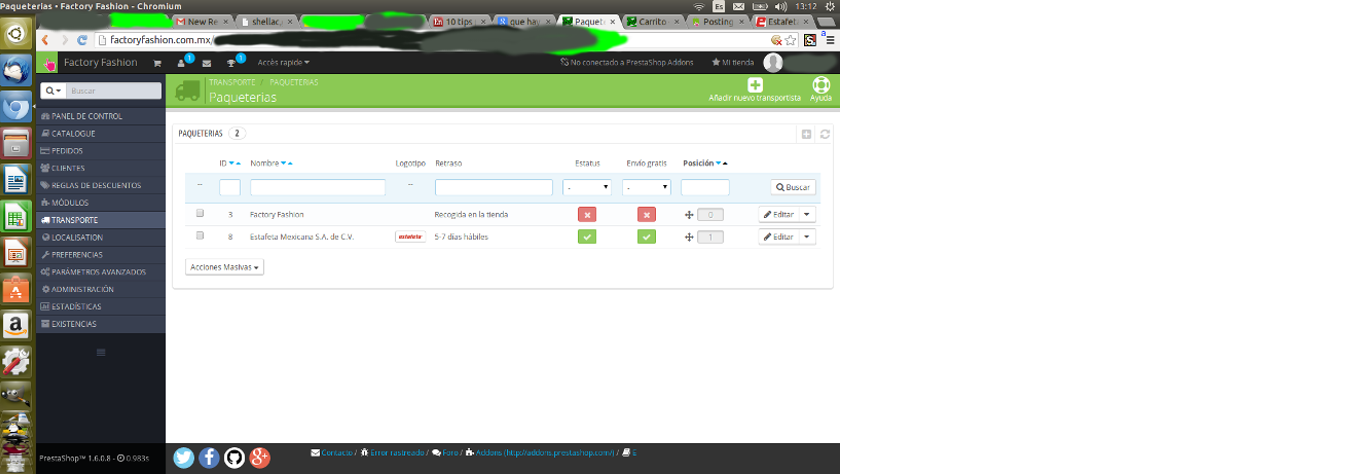This screenshot has height=475, width=1346.
Task: Open LibreOffice Calc from the launcher
Action: pyautogui.click(x=17, y=216)
